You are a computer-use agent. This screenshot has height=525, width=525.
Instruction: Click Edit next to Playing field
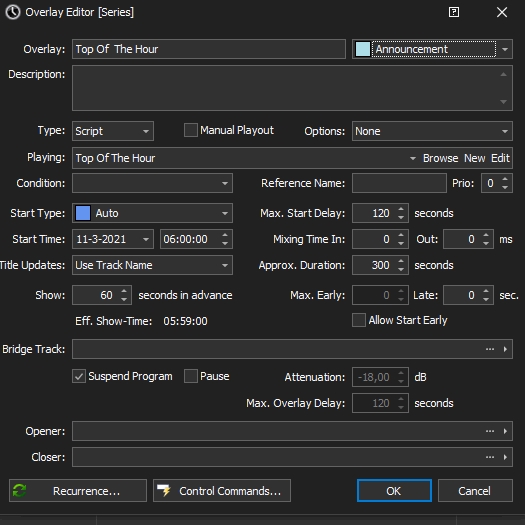coord(500,158)
